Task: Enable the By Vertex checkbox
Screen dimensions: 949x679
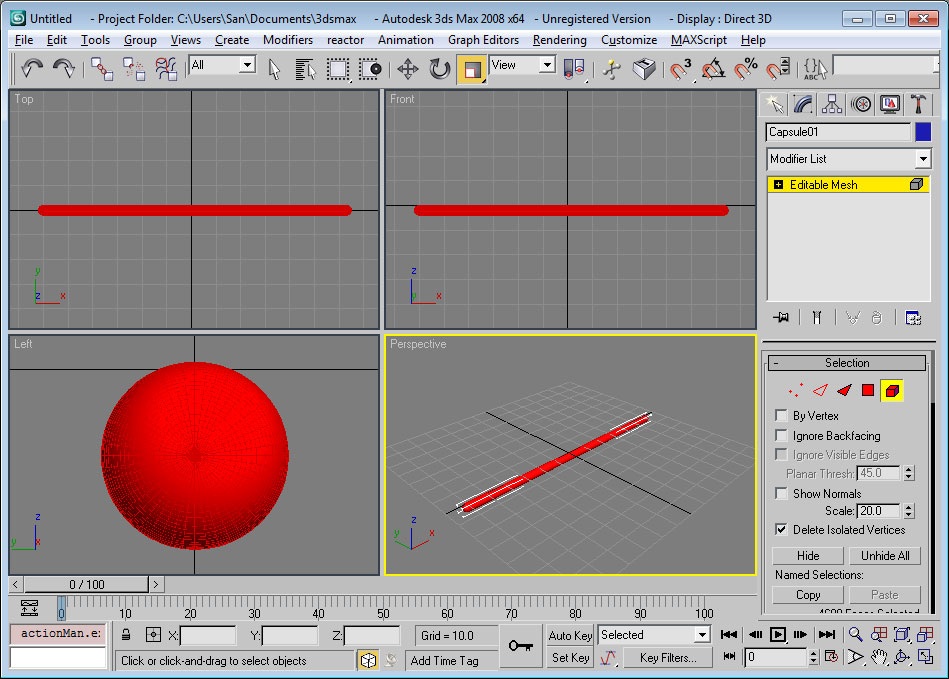Action: point(781,416)
